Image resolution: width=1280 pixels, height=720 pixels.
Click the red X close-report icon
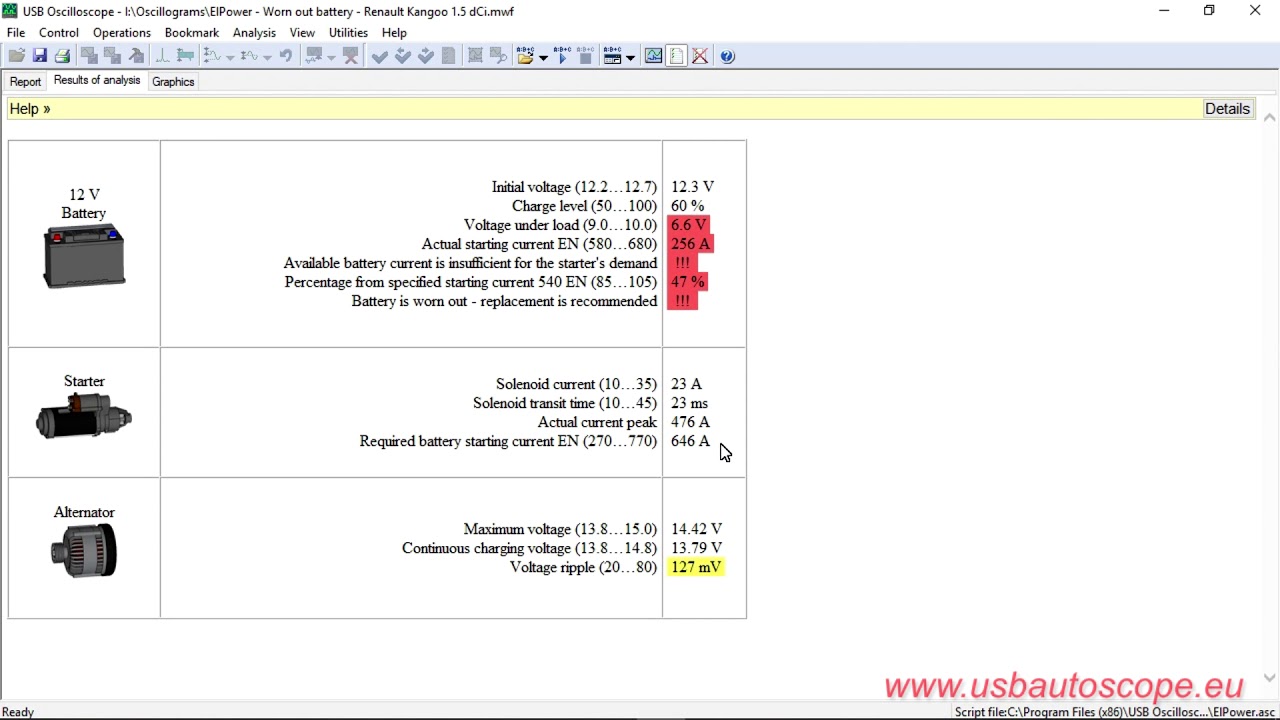(700, 56)
